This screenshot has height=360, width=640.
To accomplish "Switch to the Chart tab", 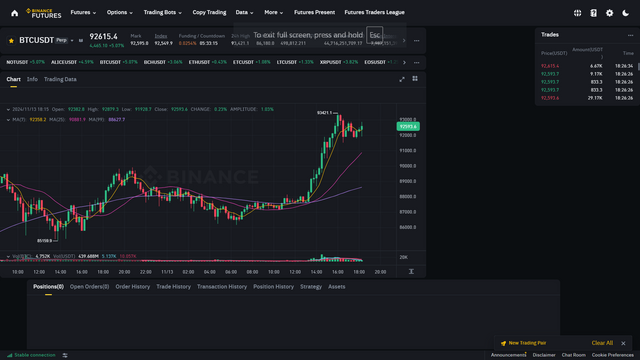I will pyautogui.click(x=13, y=79).
